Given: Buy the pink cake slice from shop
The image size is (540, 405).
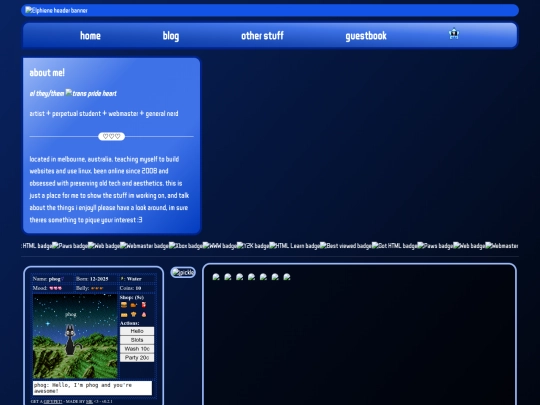Looking at the screenshot, I should (x=144, y=314).
